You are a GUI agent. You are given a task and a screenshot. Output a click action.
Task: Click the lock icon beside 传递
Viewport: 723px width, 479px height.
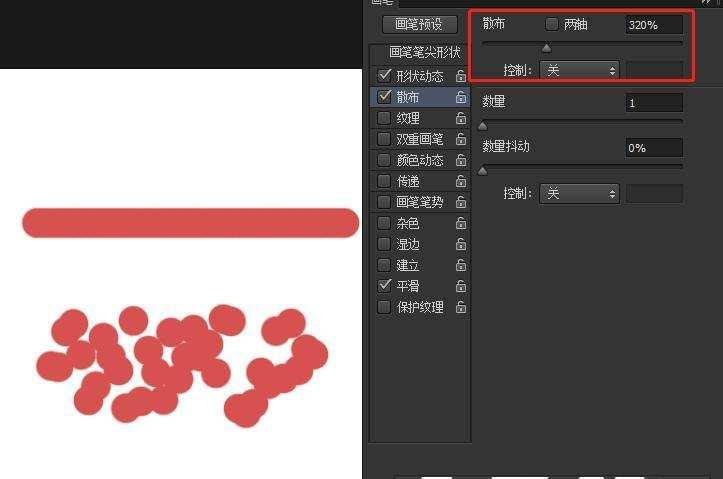461,181
